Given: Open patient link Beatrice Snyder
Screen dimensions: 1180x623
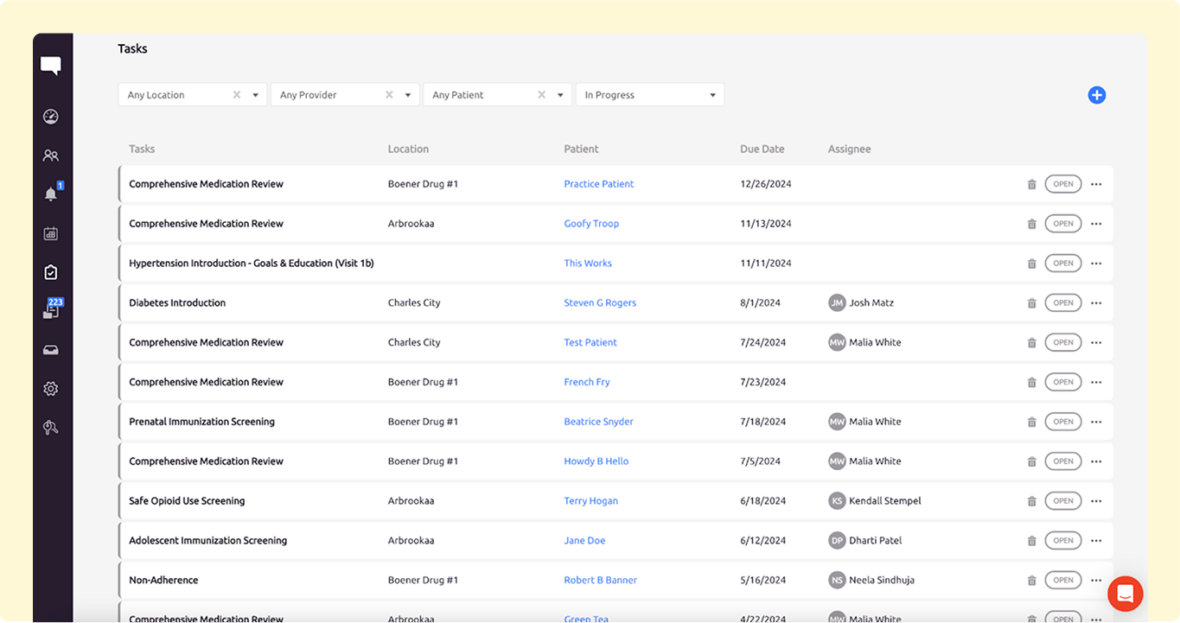Looking at the screenshot, I should 598,422.
